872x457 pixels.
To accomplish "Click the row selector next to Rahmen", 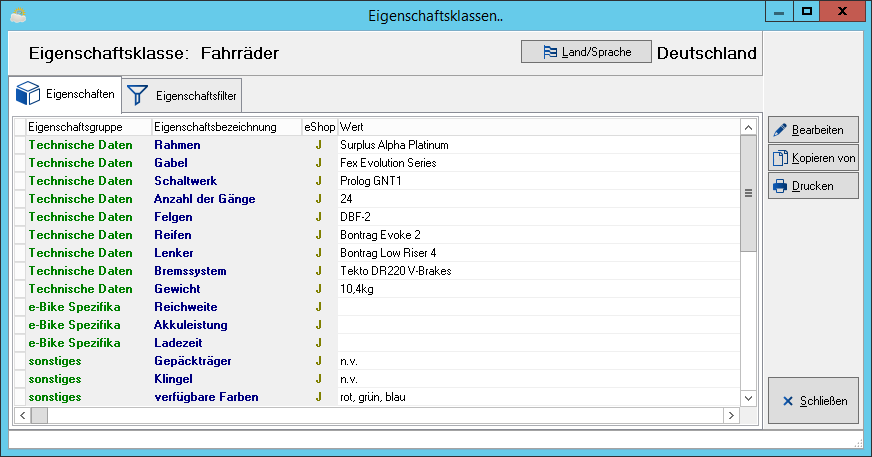I will click(x=20, y=145).
